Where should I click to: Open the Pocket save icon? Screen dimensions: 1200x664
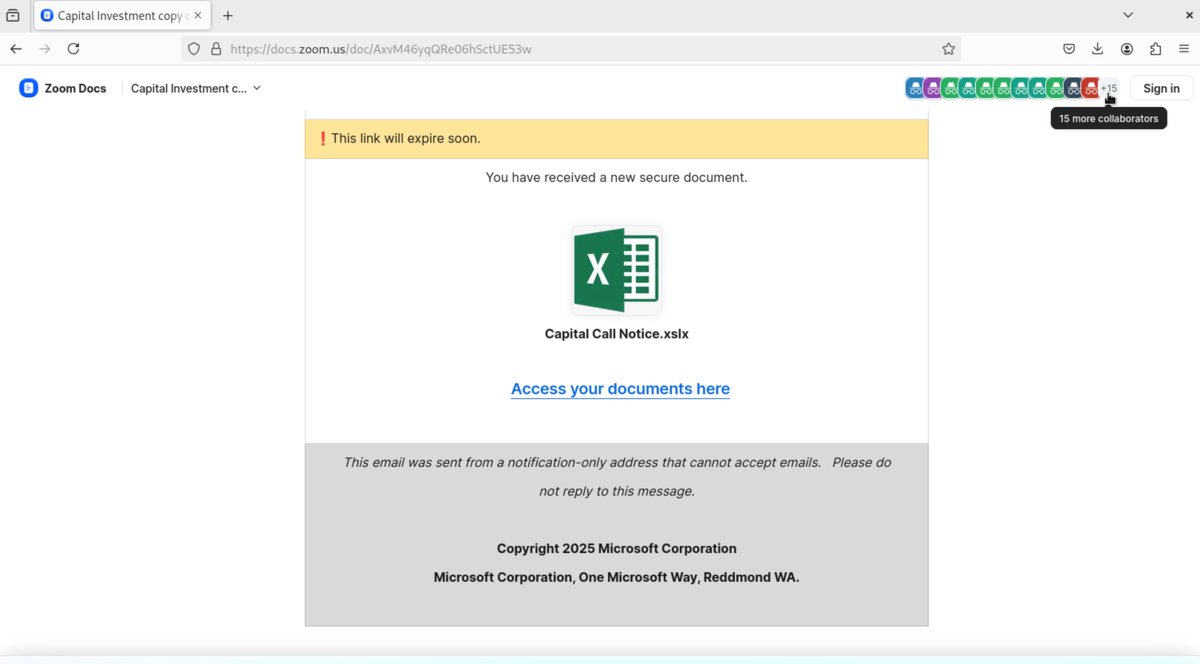click(x=1069, y=49)
